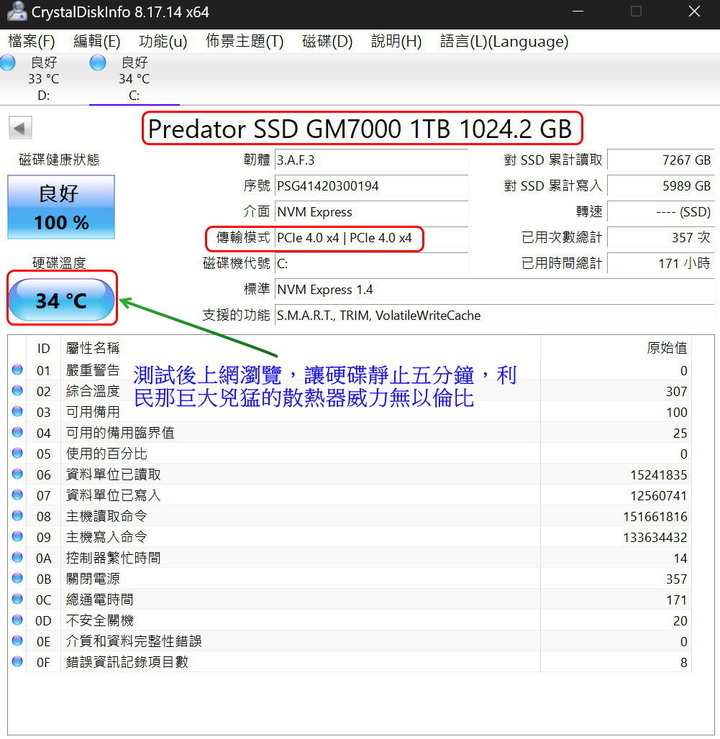
Task: Click the 硬碟溫度 label
Action: (59, 263)
